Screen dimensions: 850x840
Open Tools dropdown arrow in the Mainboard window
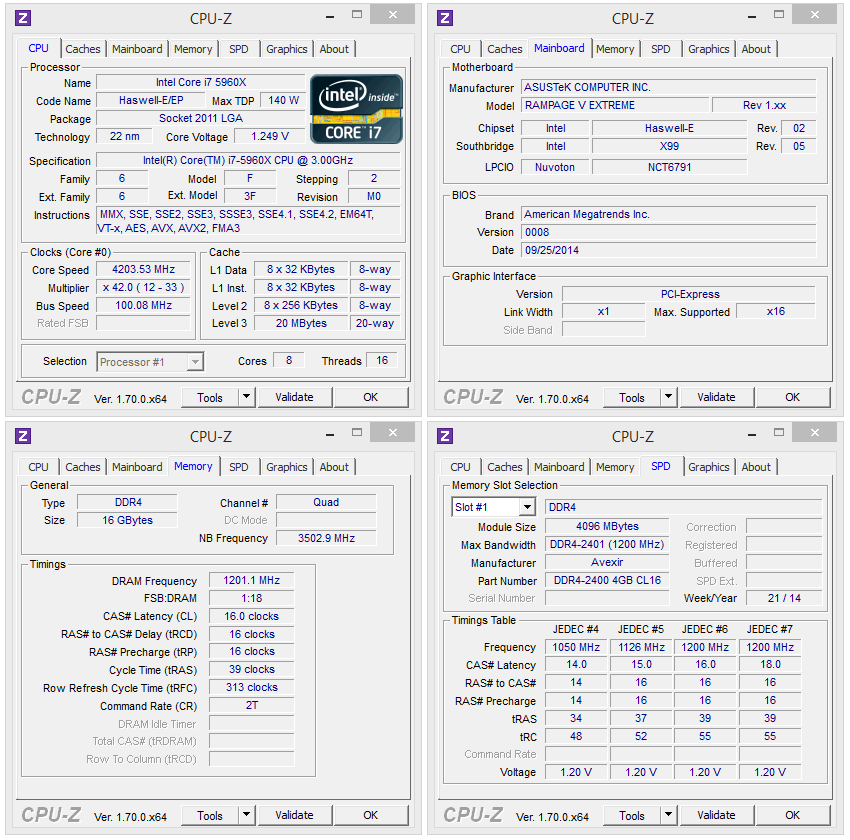668,397
